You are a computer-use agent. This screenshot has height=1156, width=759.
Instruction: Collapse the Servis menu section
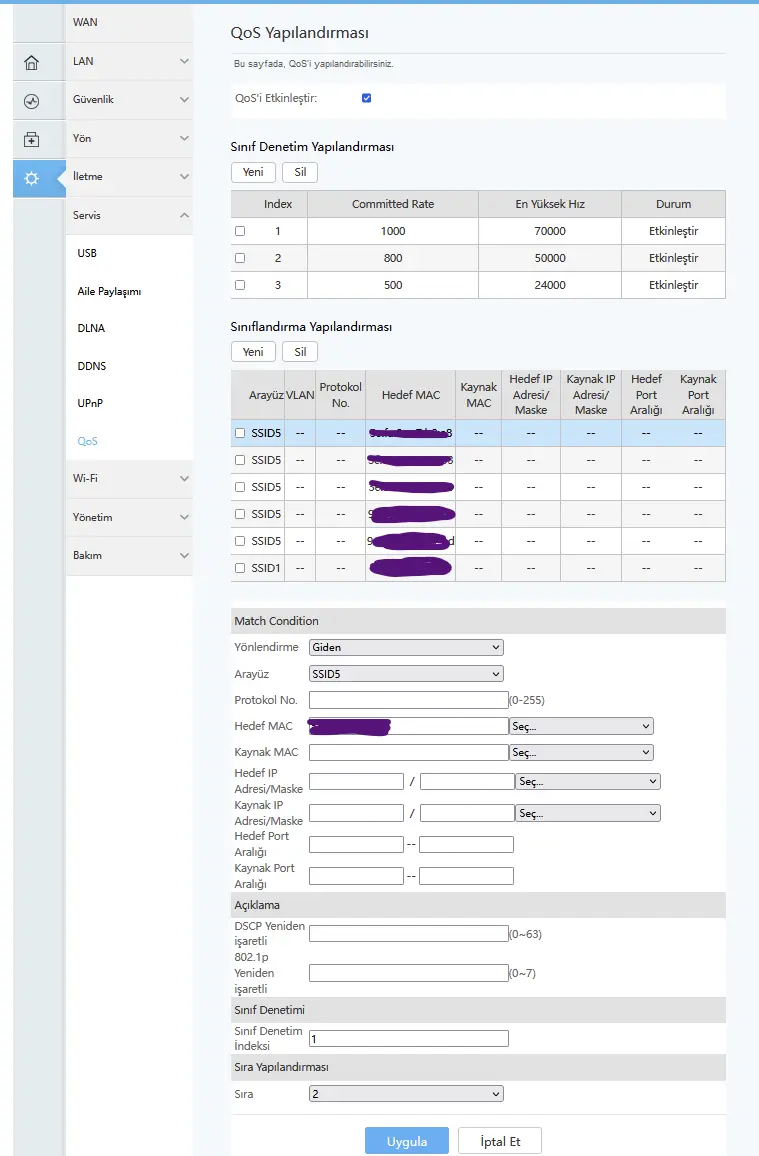(129, 215)
